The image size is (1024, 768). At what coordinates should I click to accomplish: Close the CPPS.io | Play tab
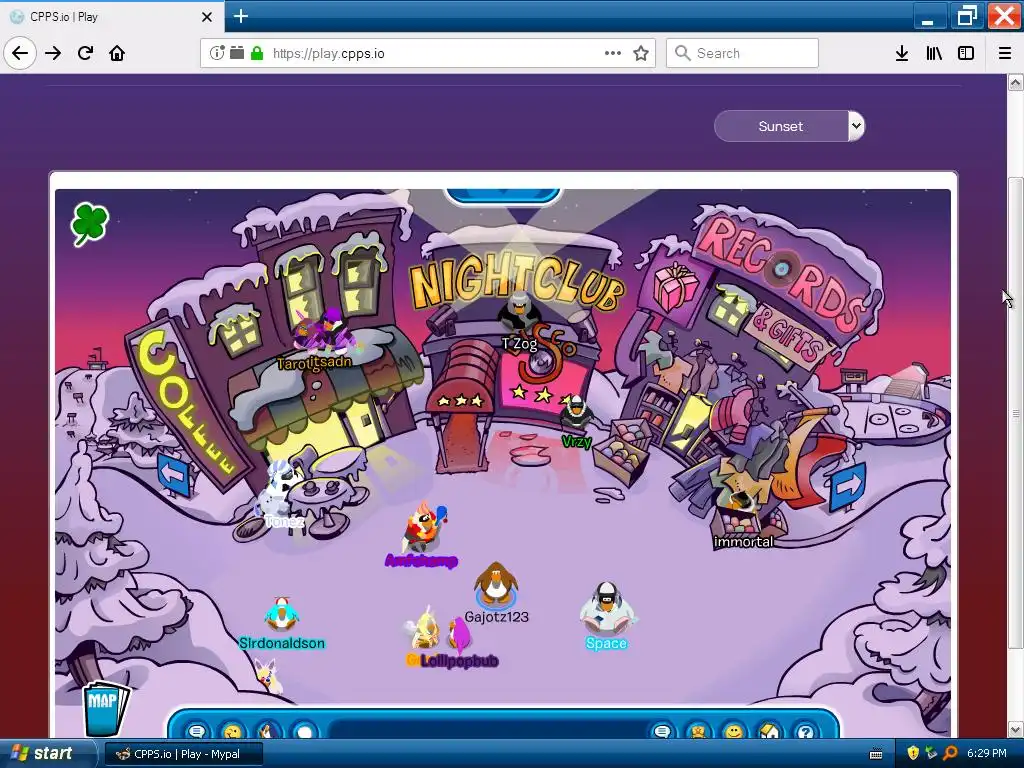click(206, 17)
